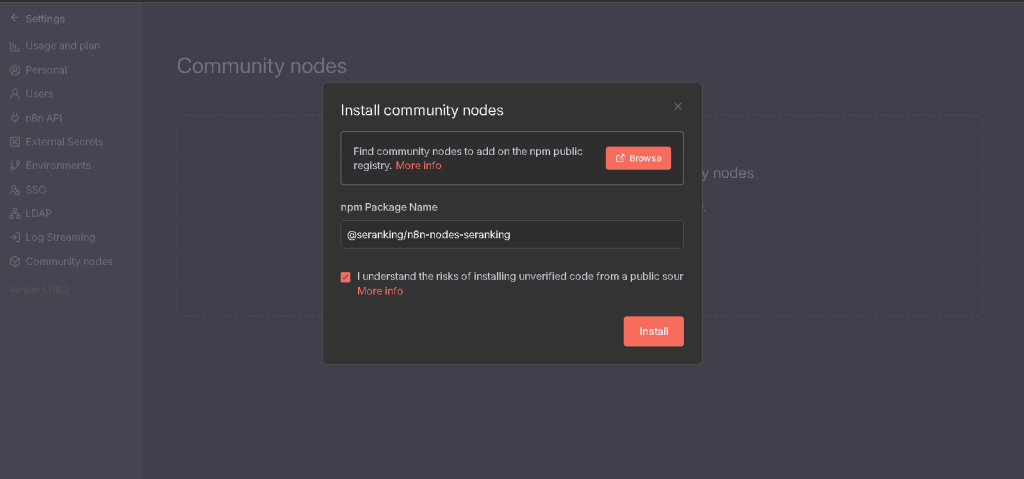Open Log Streaming settings
Image resolution: width=1024 pixels, height=479 pixels.
click(60, 238)
